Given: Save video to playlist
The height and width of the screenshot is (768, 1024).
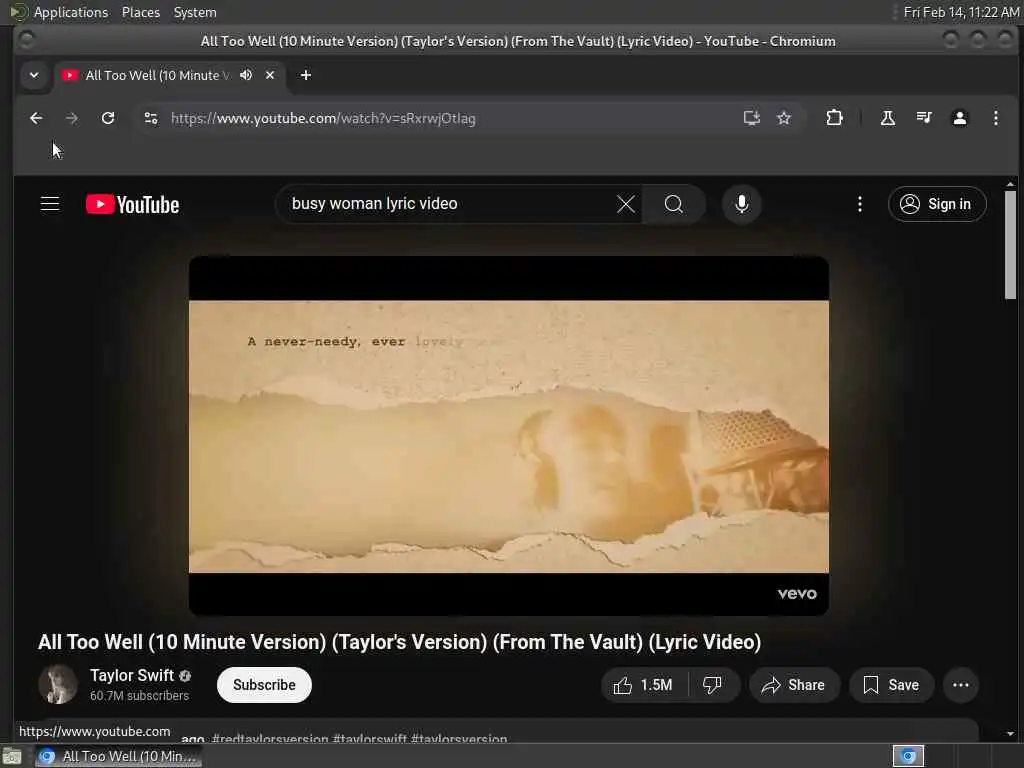Looking at the screenshot, I should point(891,685).
